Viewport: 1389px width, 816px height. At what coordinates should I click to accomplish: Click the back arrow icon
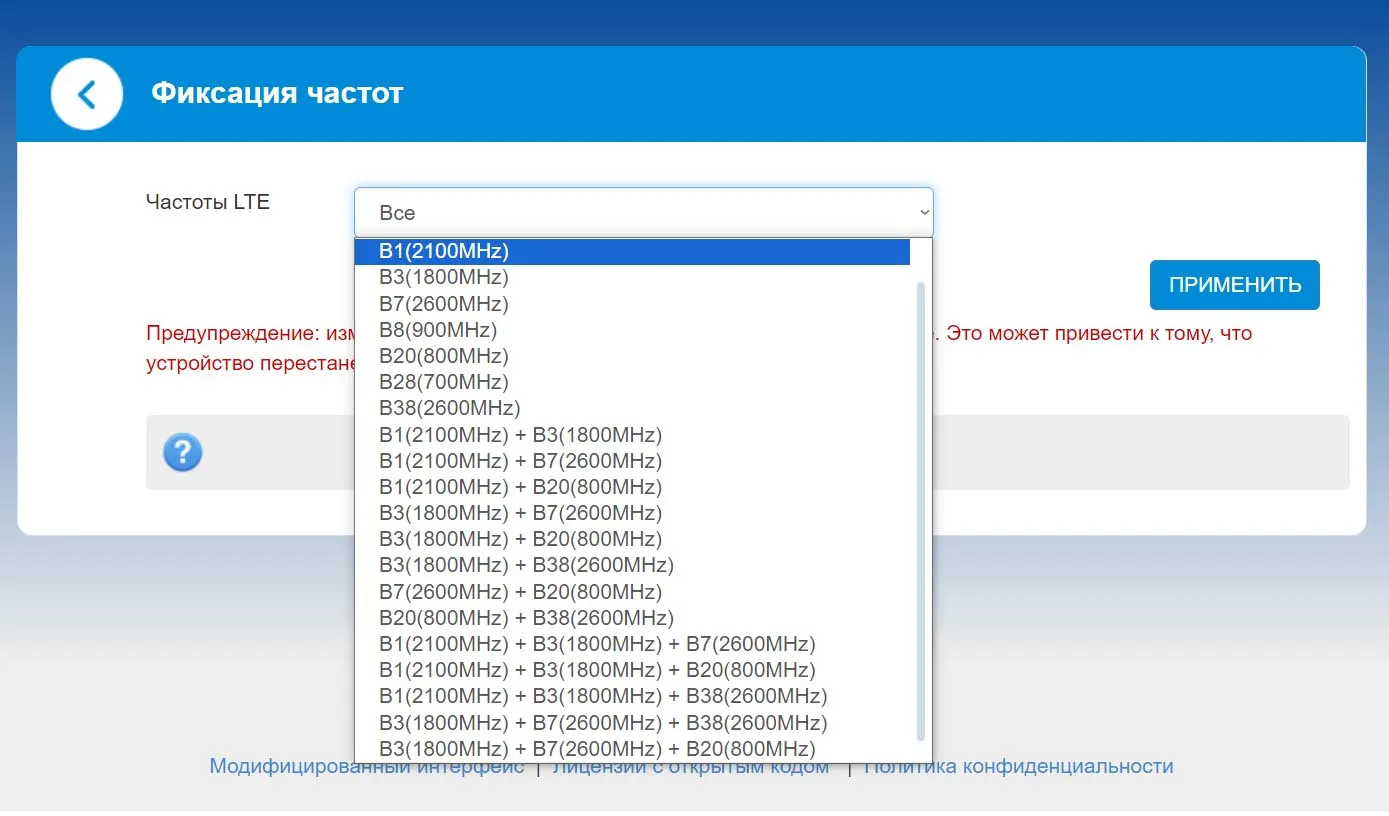(87, 94)
